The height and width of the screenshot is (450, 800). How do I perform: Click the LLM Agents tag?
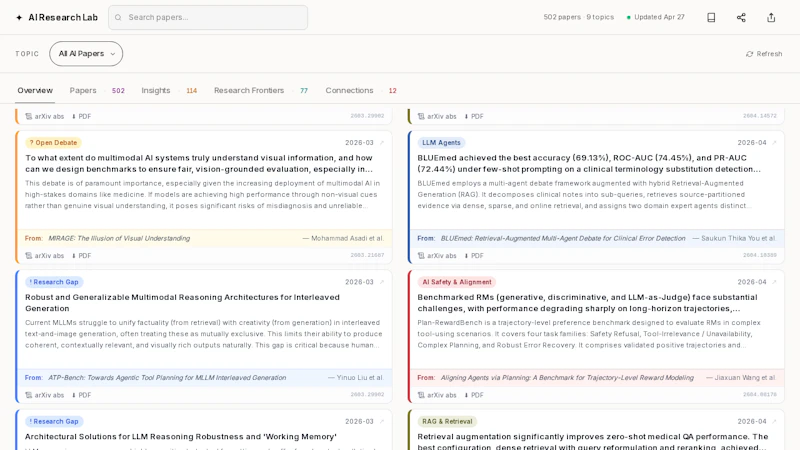tap(441, 143)
